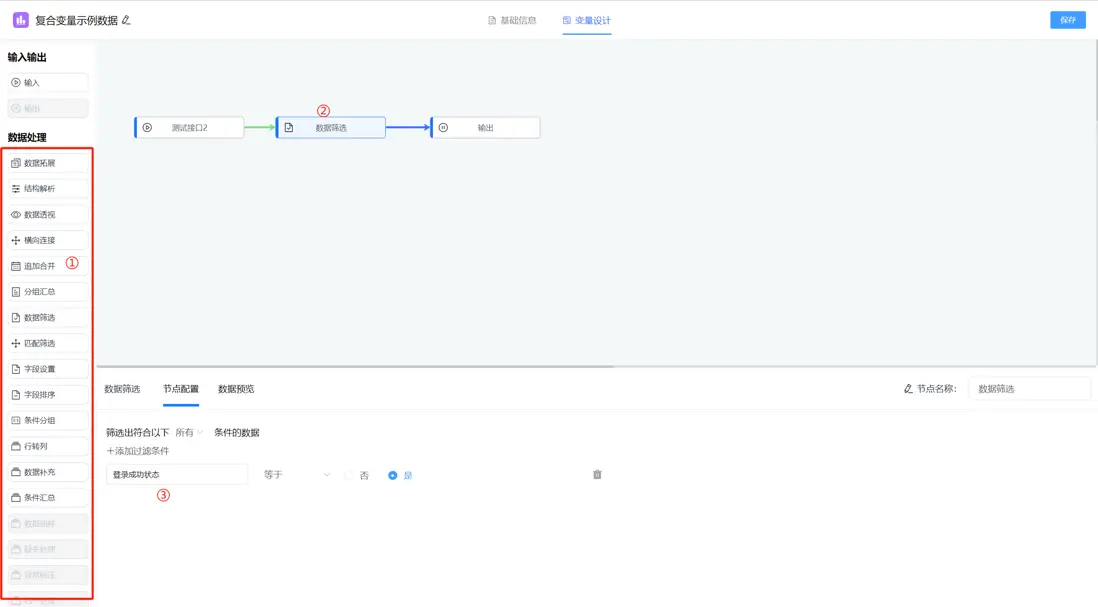Click the 数据处理 section heading
1098x607 pixels.
[x=27, y=137]
